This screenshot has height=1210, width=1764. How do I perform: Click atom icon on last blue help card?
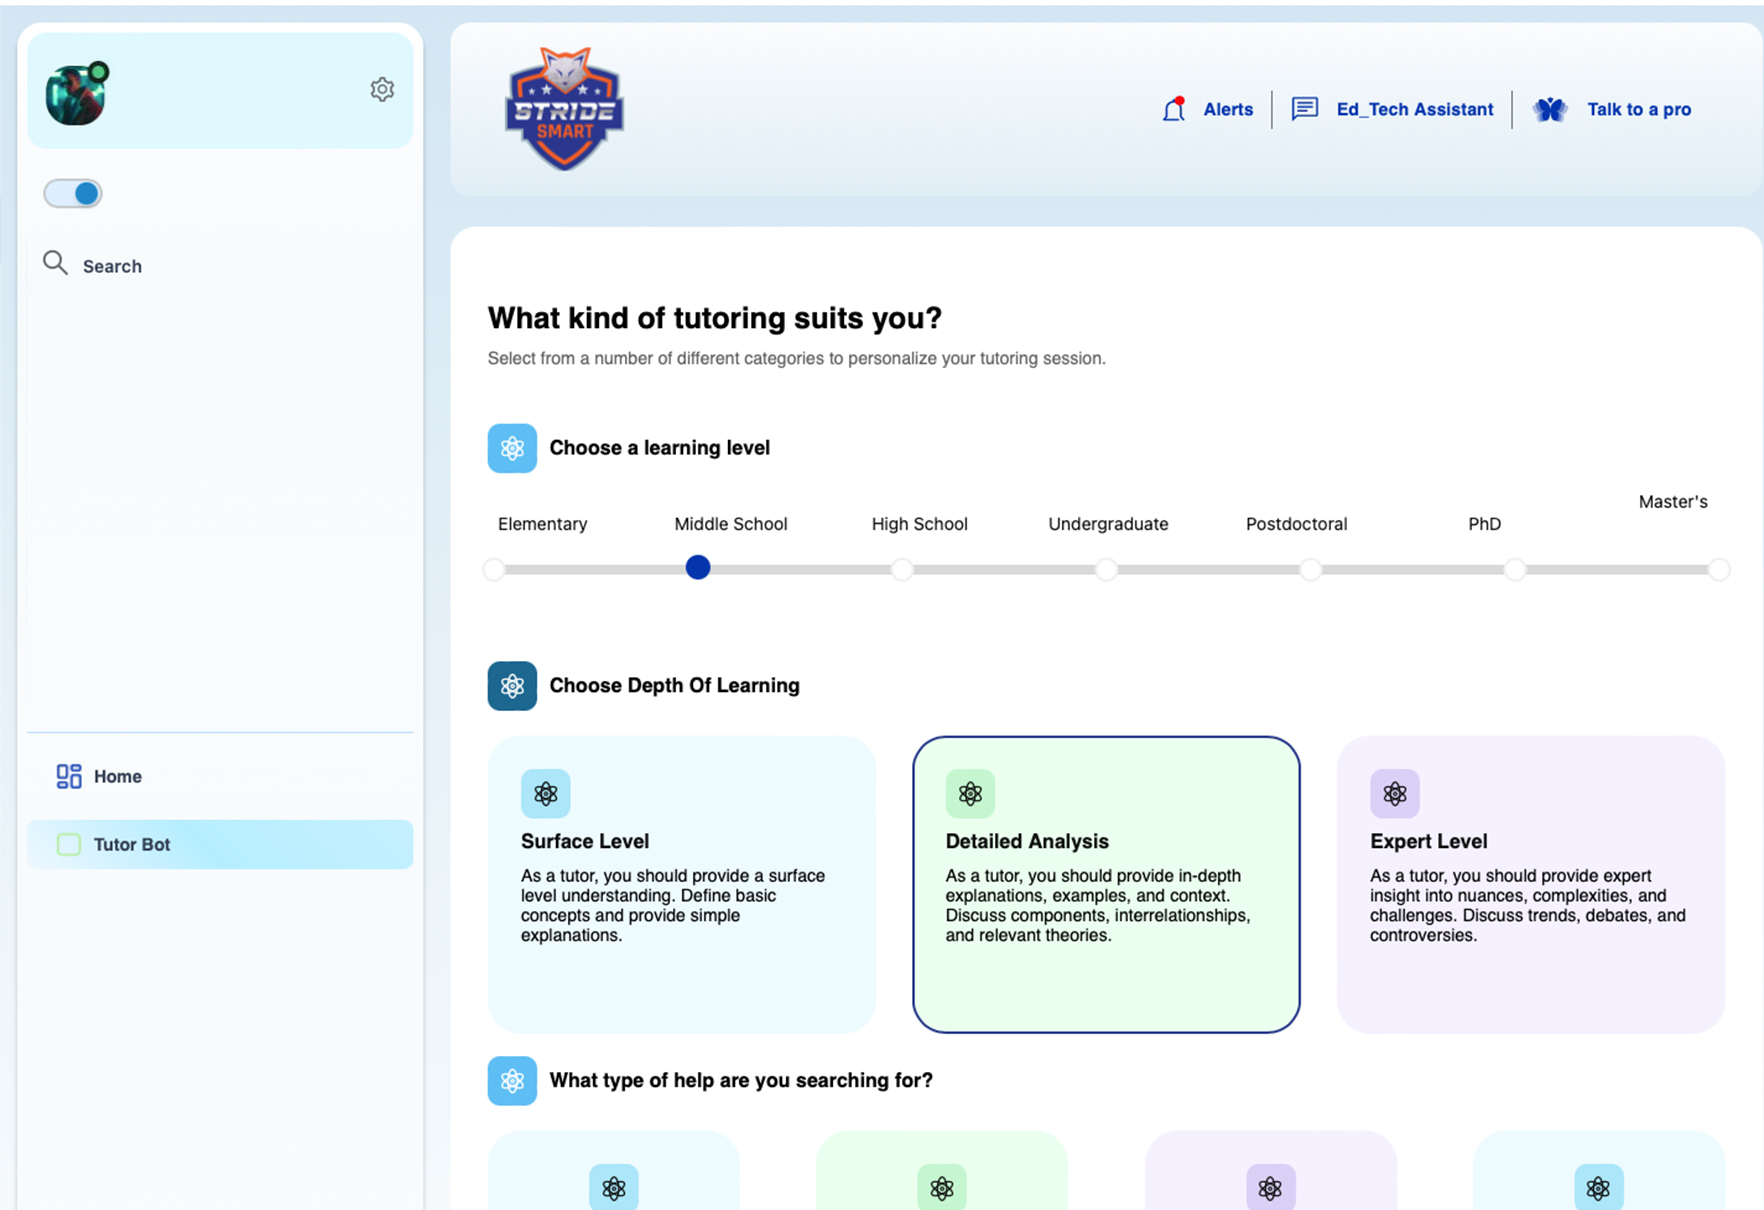(1598, 1188)
